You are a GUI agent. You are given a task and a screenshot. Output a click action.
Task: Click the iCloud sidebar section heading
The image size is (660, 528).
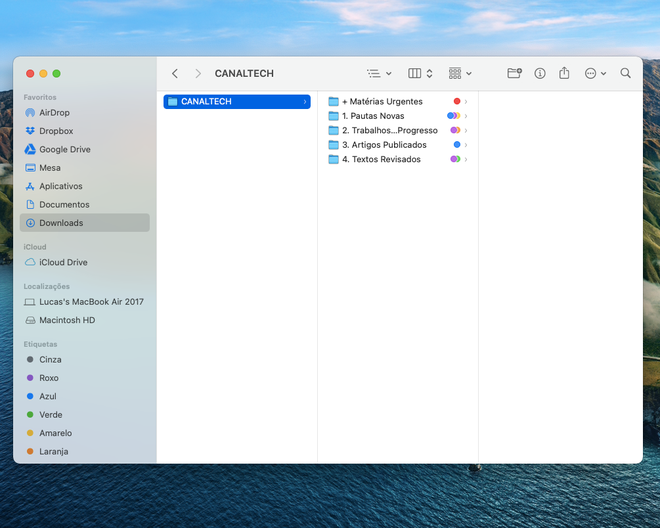[35, 247]
